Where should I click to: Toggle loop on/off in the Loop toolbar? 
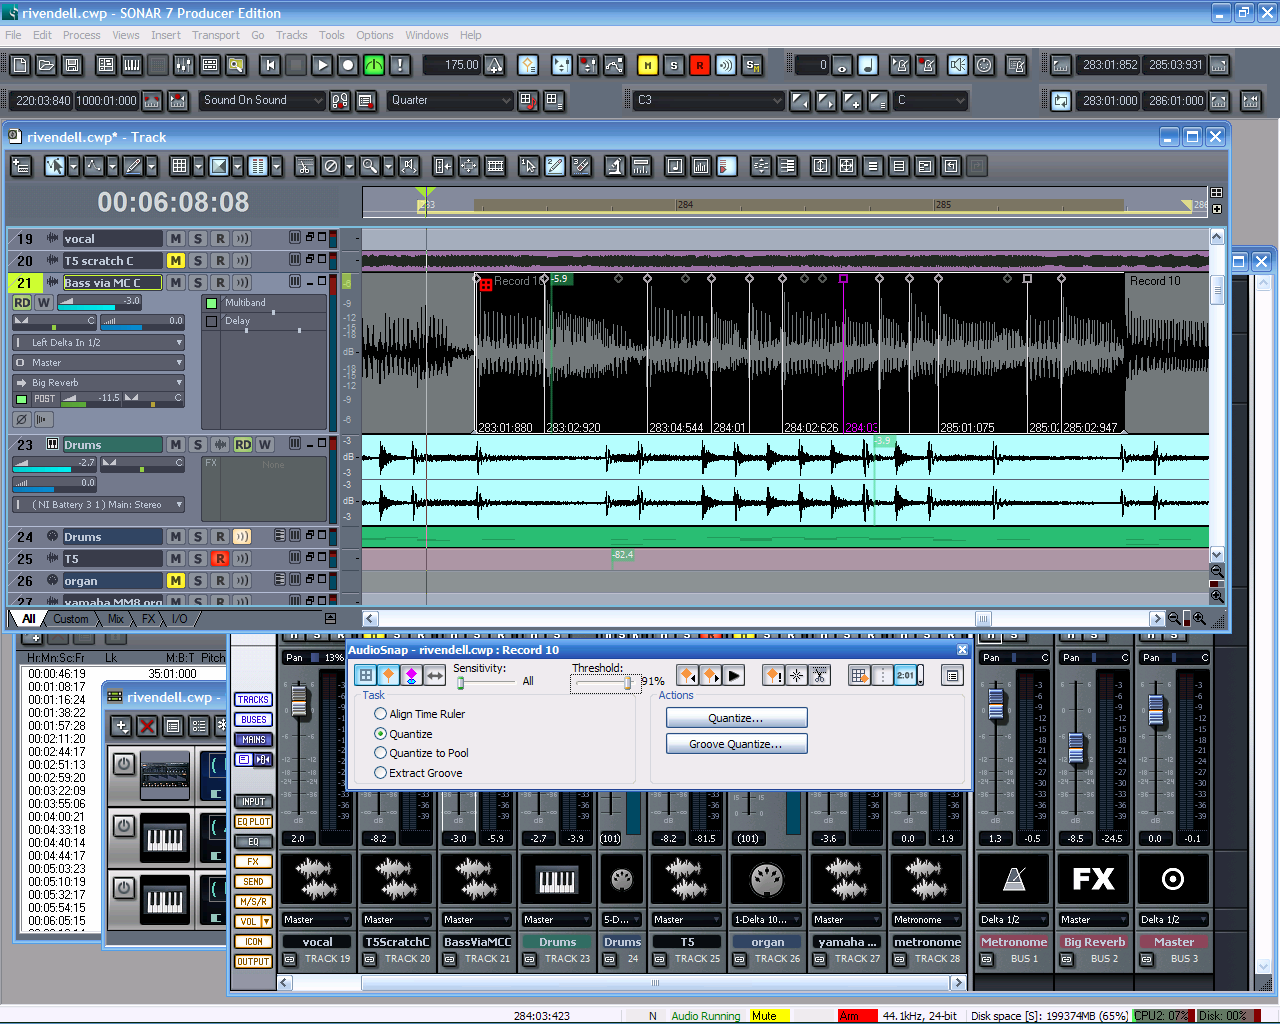click(1061, 101)
